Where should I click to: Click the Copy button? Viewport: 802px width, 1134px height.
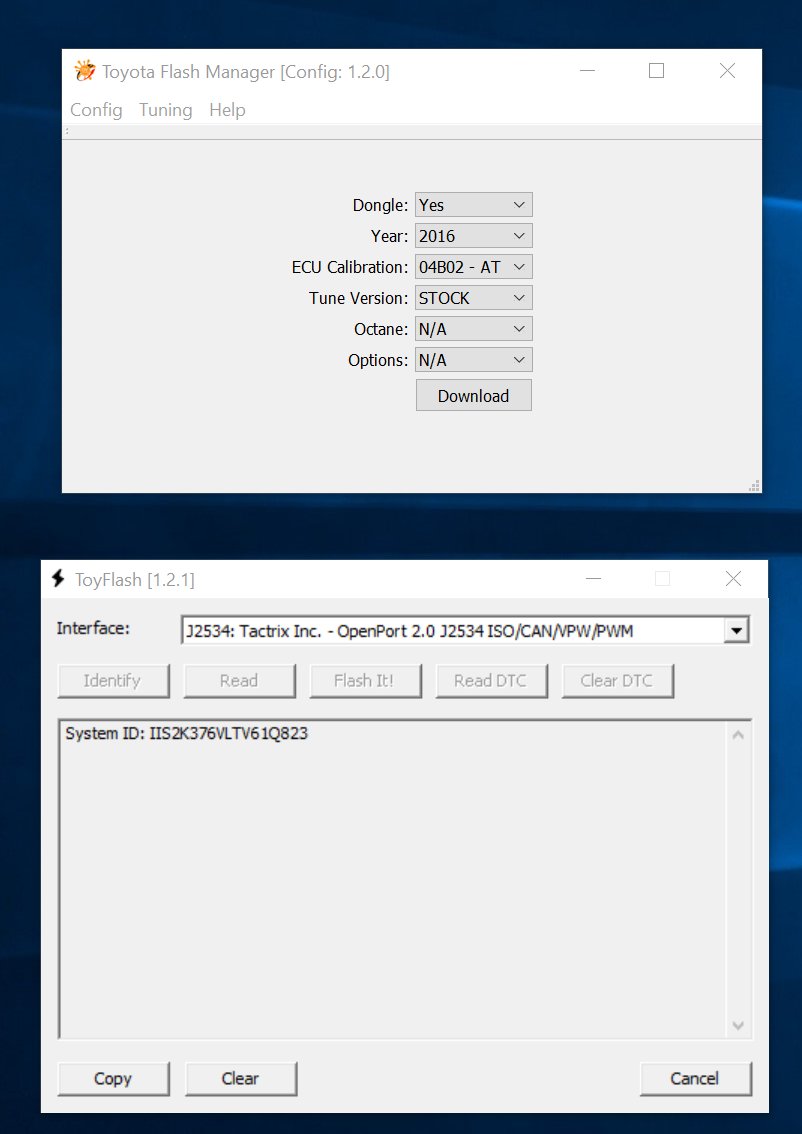coord(113,1078)
